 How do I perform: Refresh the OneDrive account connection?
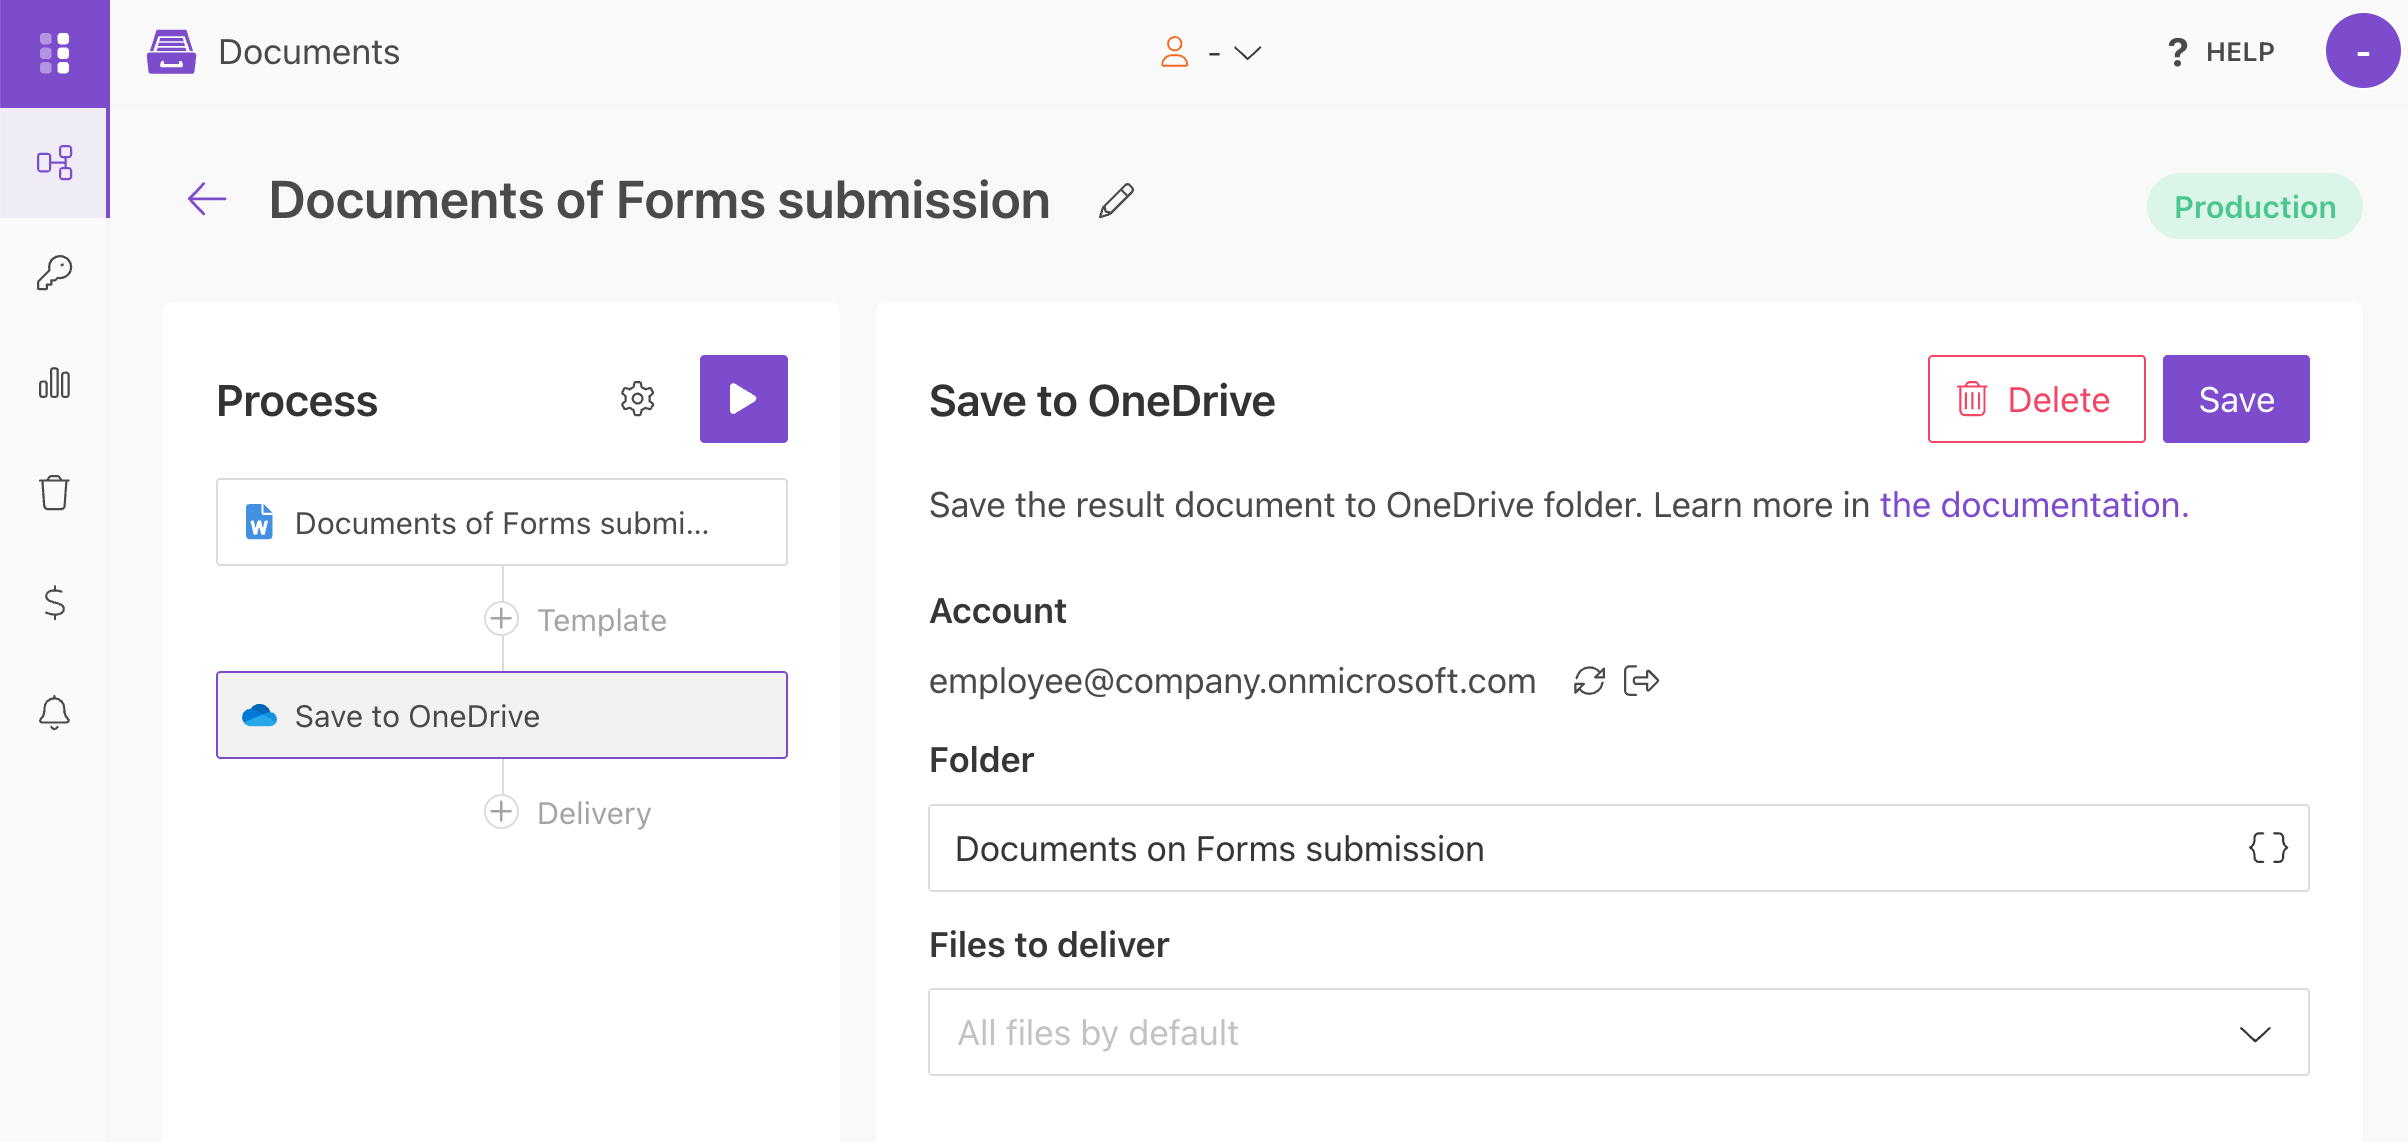[x=1589, y=681]
